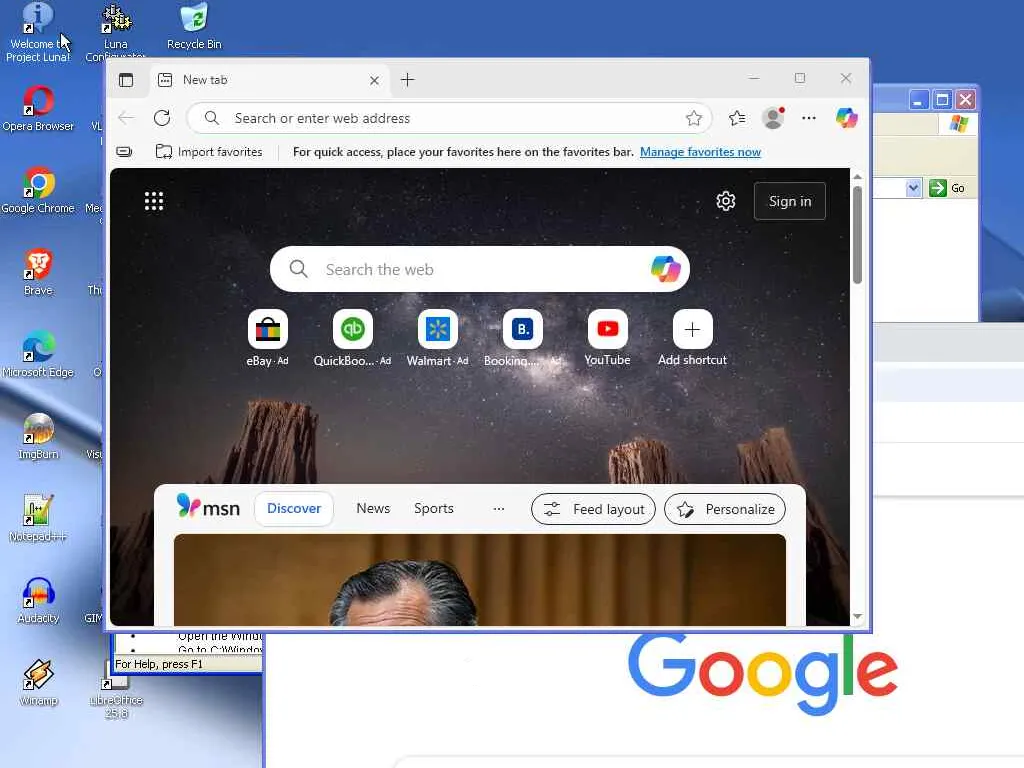Focus the Edge address bar

click(x=449, y=118)
